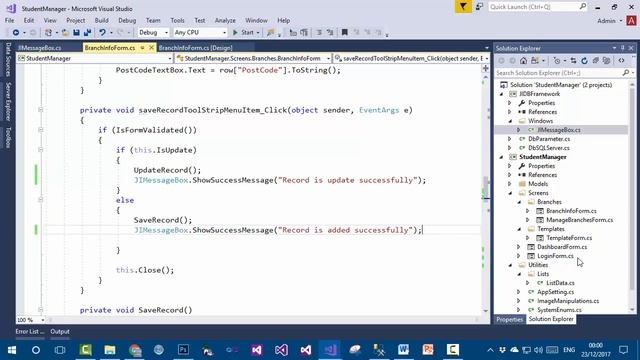The image size is (640, 360).
Task: Switch to the Properties panel tab
Action: pos(509,319)
